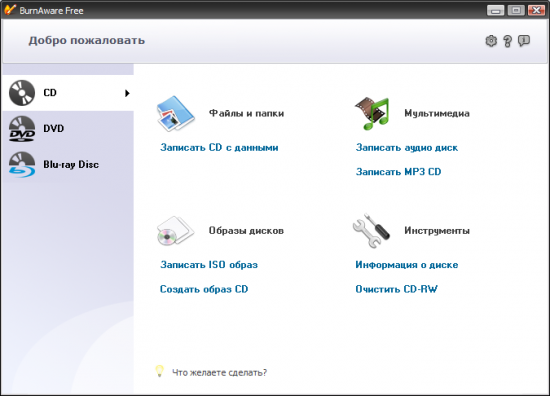
Task: Click the CD disc icon in sidebar
Action: coord(22,93)
